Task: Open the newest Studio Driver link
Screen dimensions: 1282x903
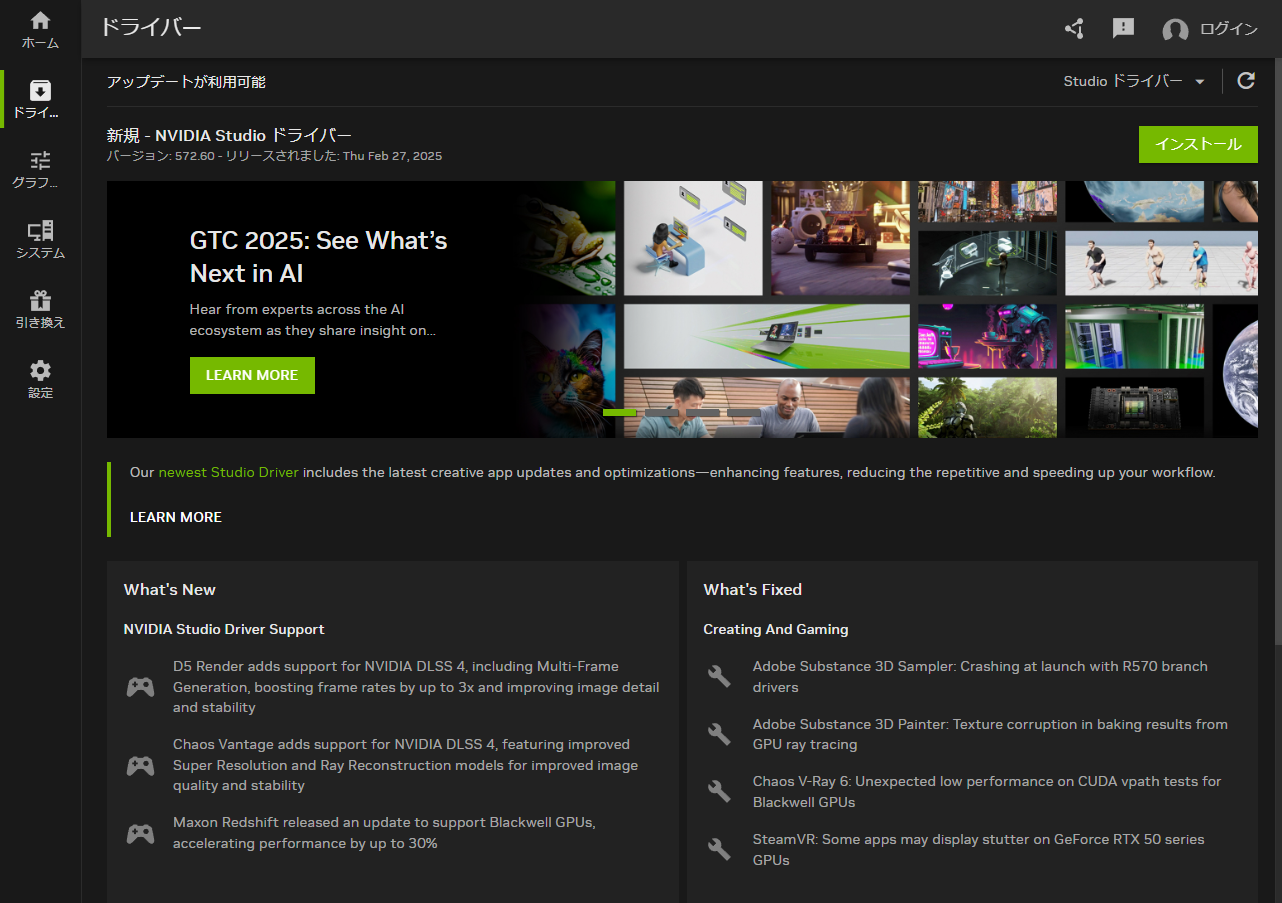Action: tap(228, 472)
